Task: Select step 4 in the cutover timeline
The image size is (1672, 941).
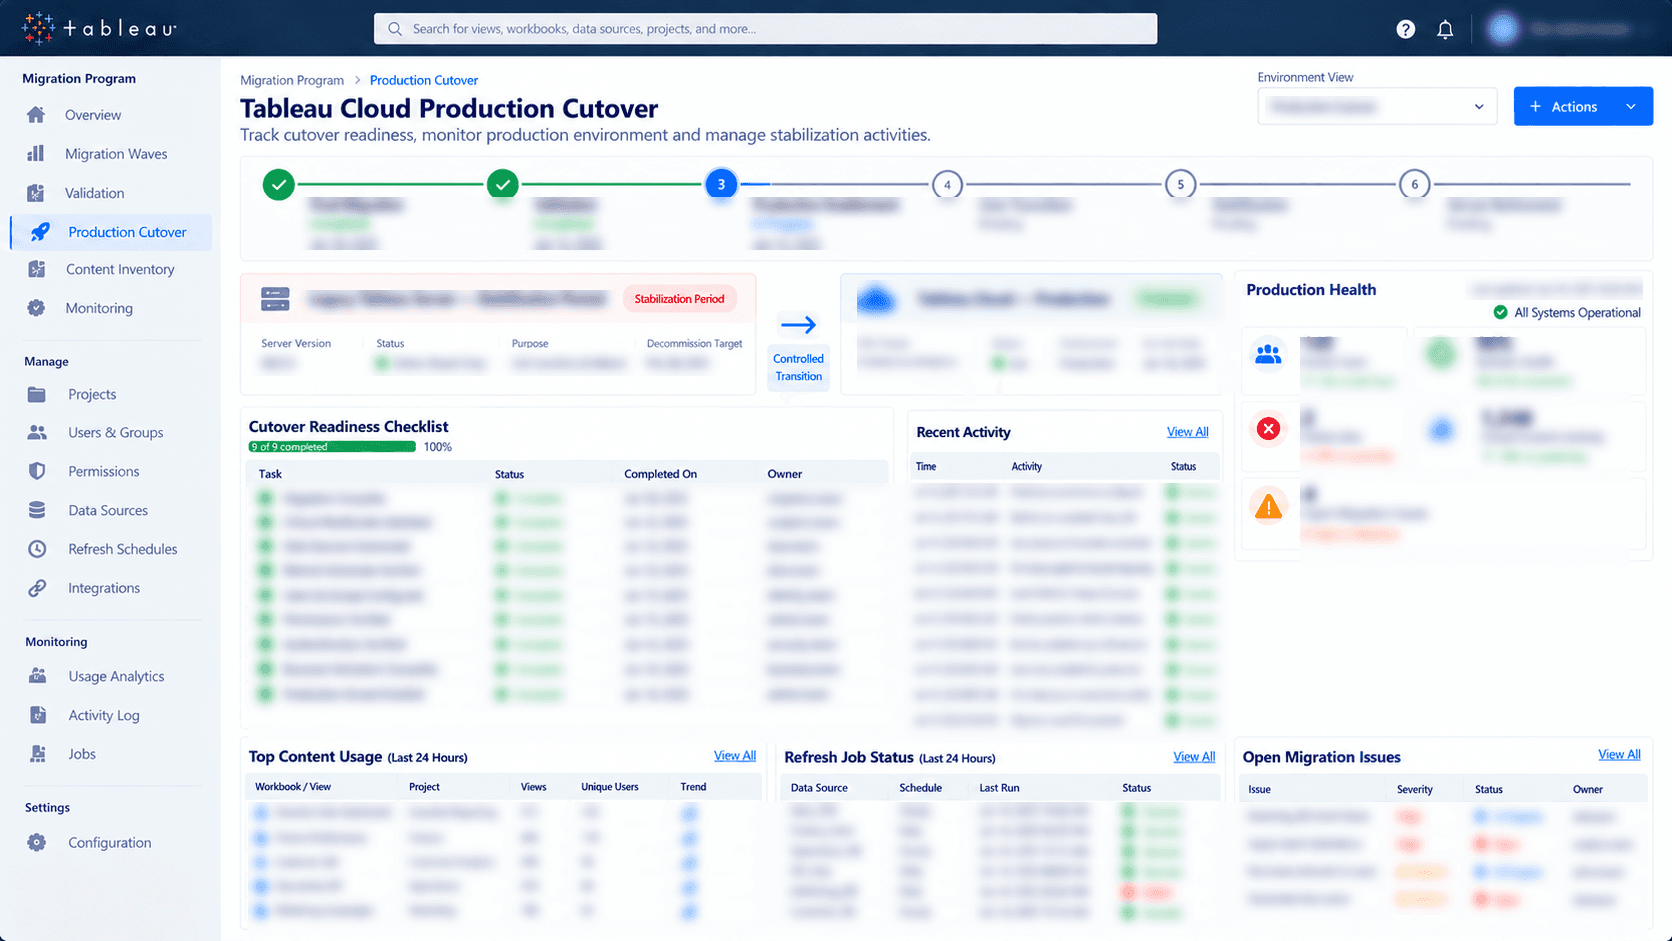Action: pos(947,185)
